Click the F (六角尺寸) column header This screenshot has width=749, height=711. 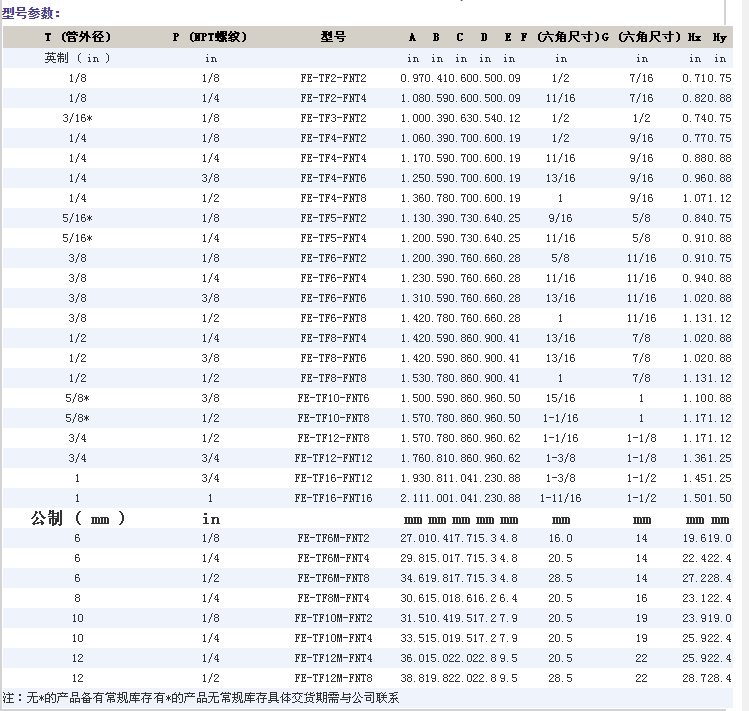pos(560,37)
